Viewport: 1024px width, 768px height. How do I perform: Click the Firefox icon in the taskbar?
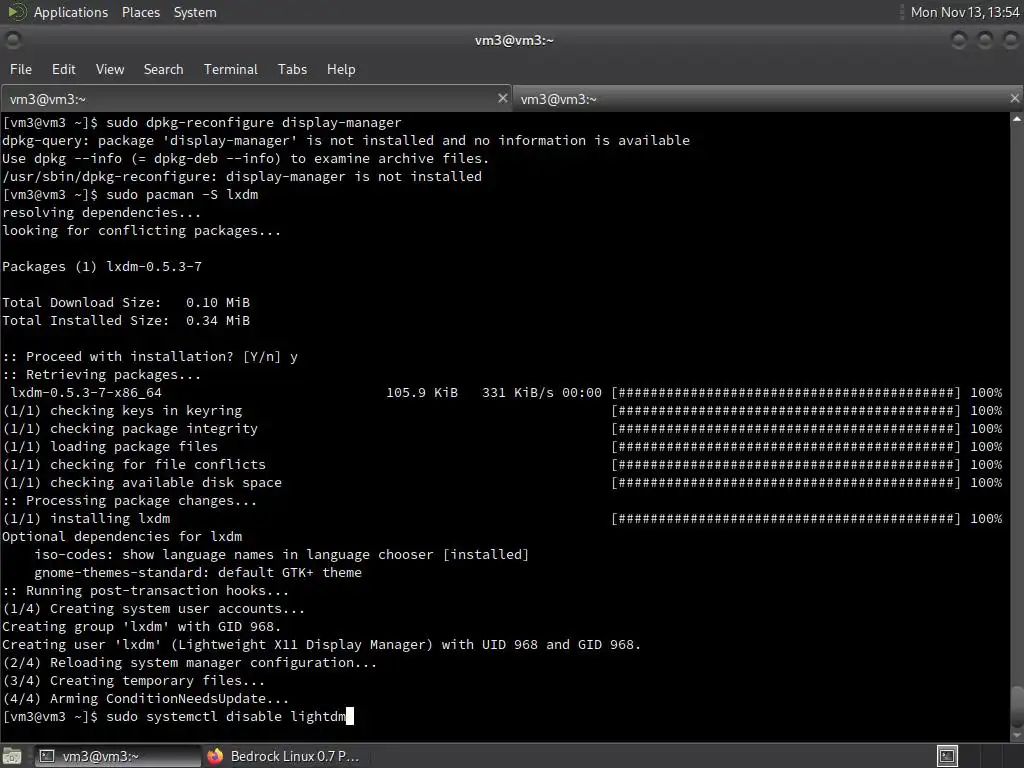click(x=215, y=756)
